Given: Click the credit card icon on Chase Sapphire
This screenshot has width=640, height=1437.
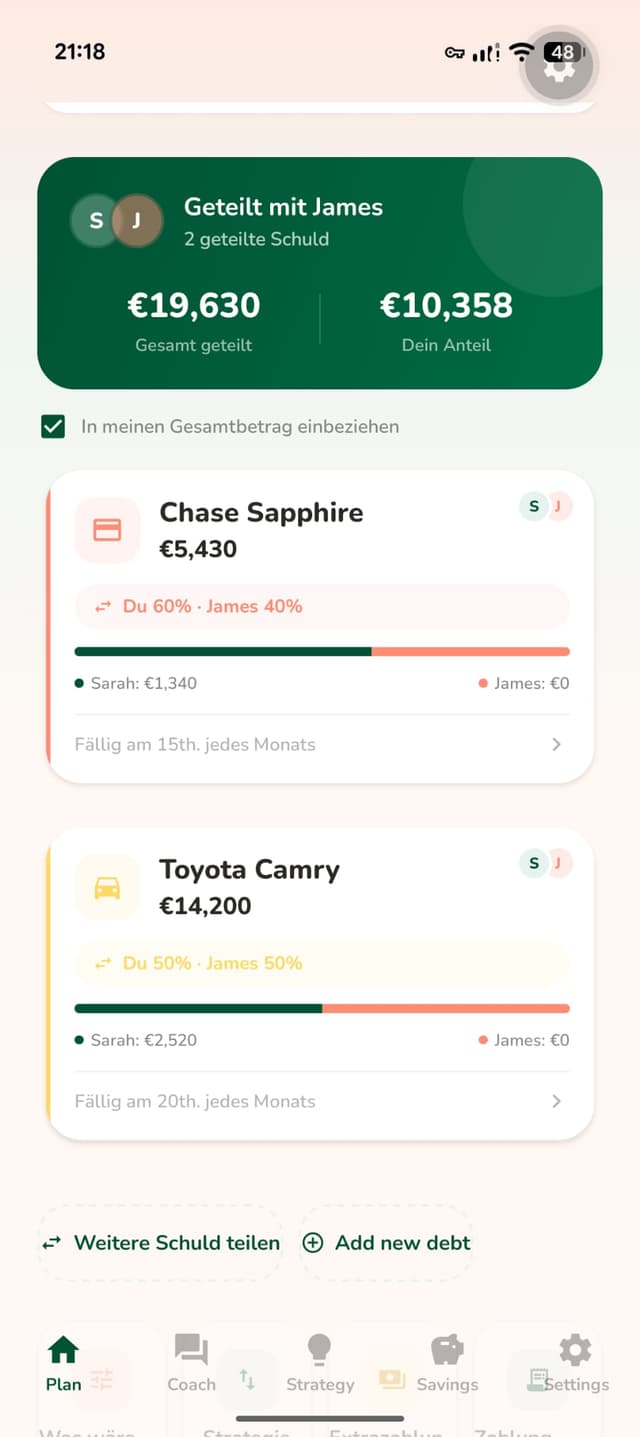Looking at the screenshot, I should 107,530.
